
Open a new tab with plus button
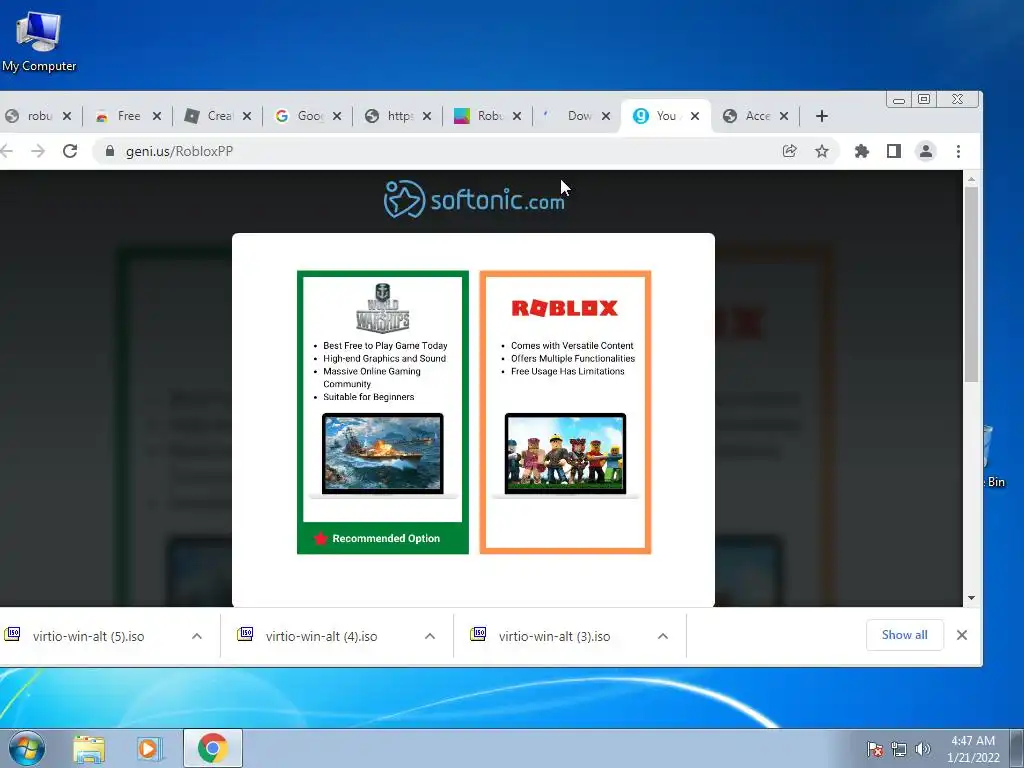point(822,116)
